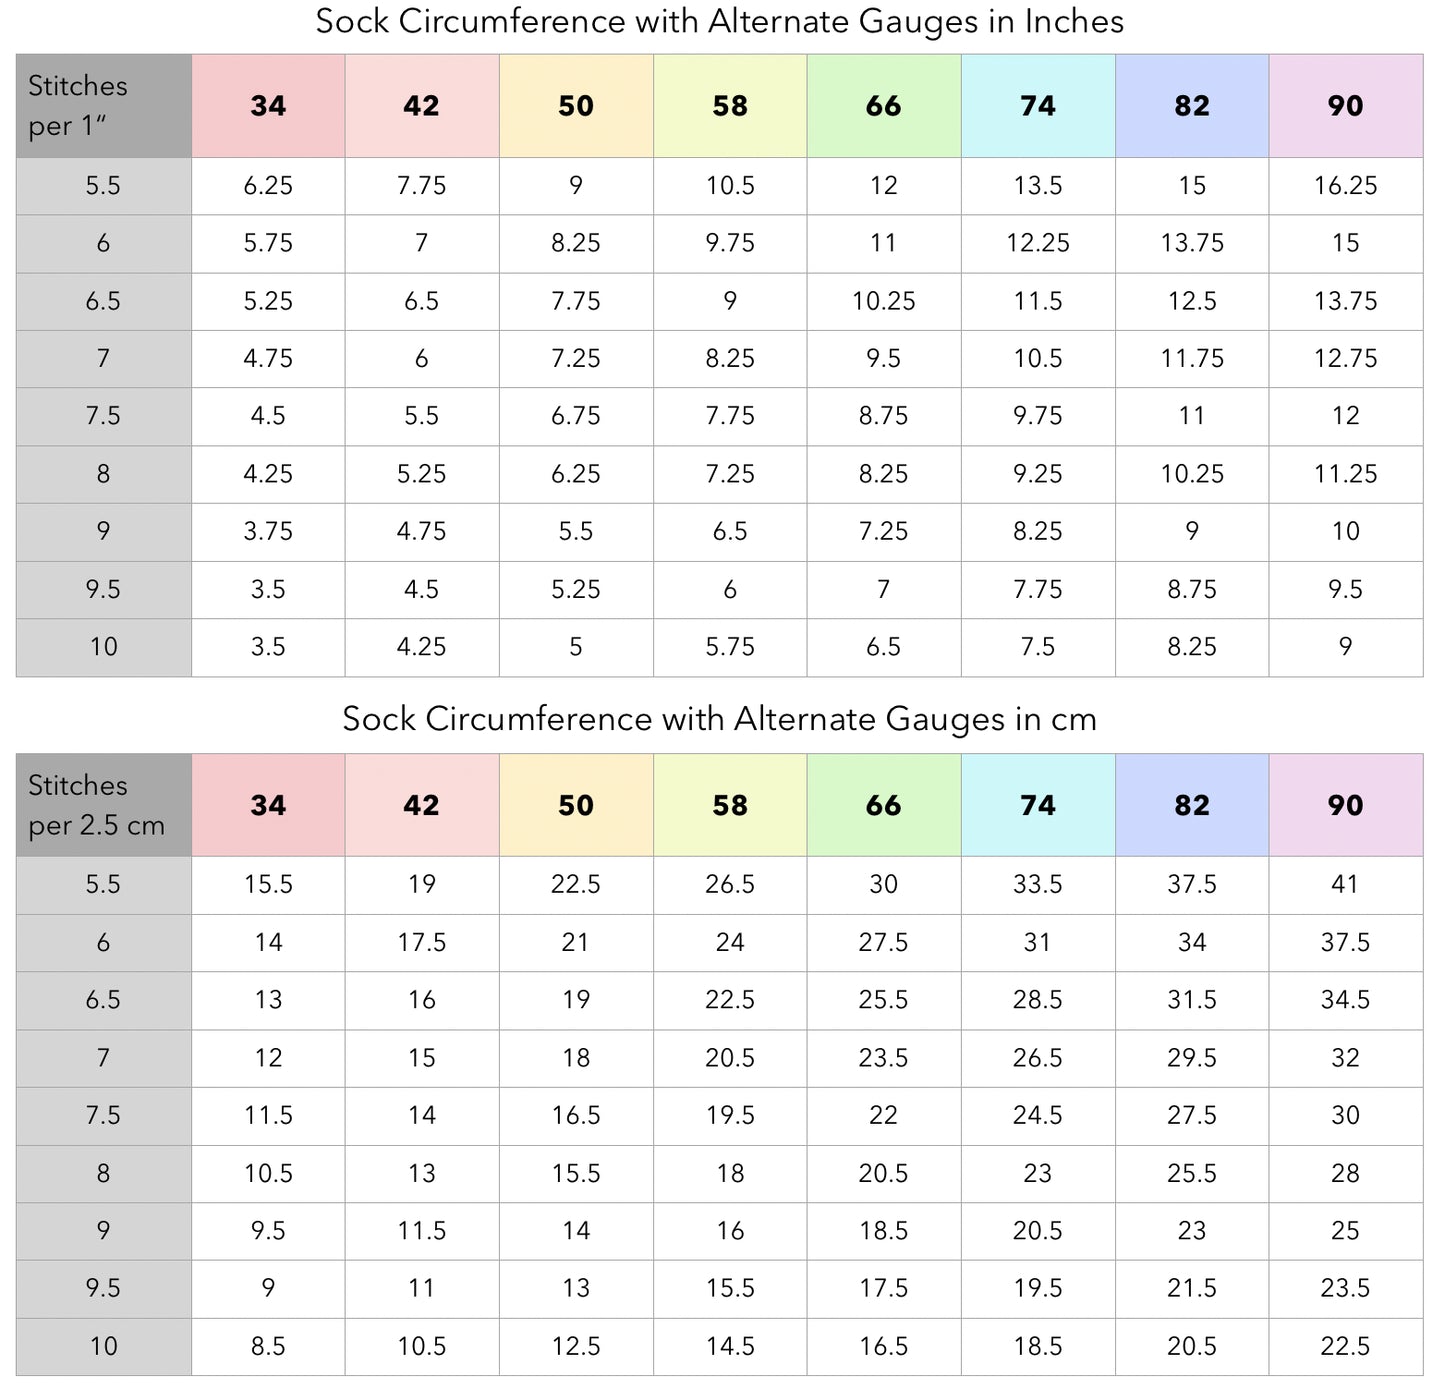Click the 3.75 value in inches table
Image resolution: width=1445 pixels, height=1389 pixels.
coord(268,532)
